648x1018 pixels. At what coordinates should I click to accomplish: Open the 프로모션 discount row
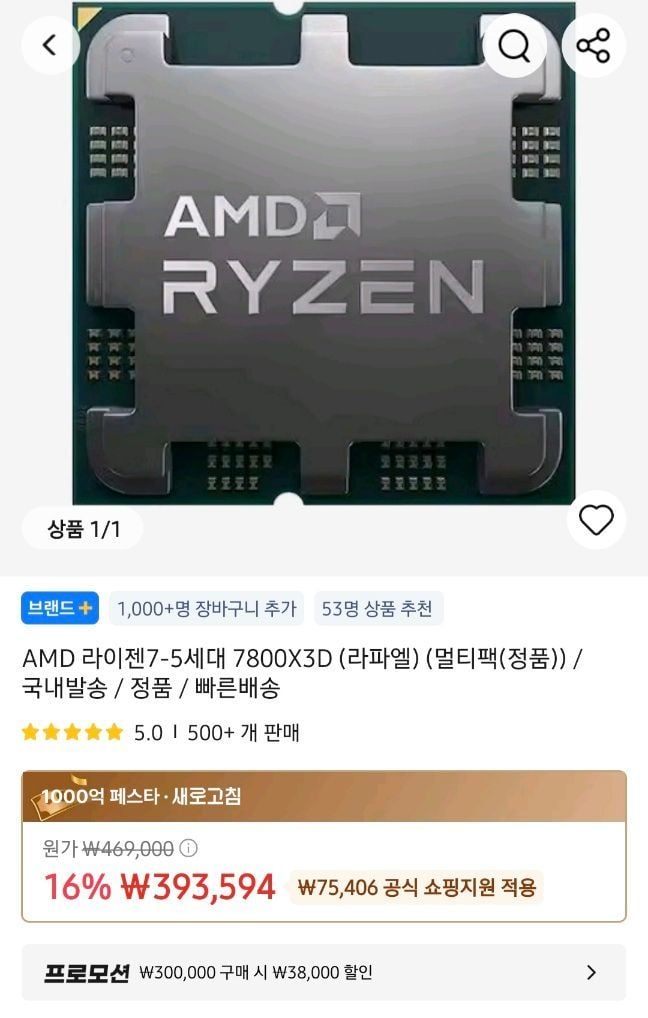[324, 972]
